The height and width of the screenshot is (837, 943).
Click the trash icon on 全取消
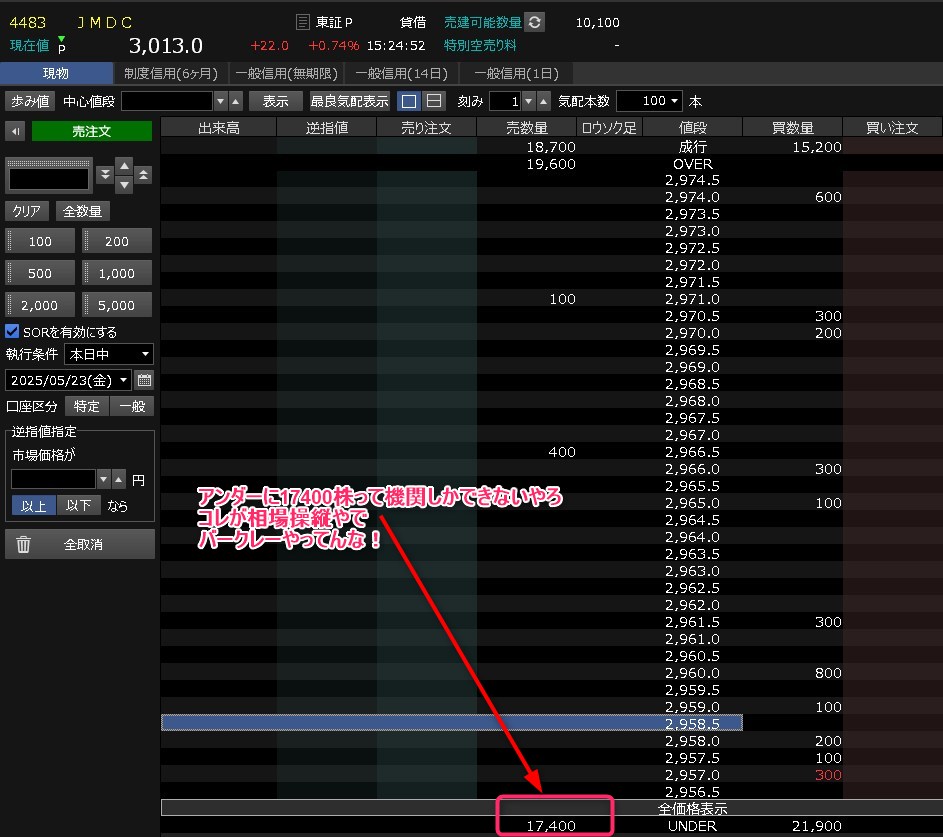[23, 544]
